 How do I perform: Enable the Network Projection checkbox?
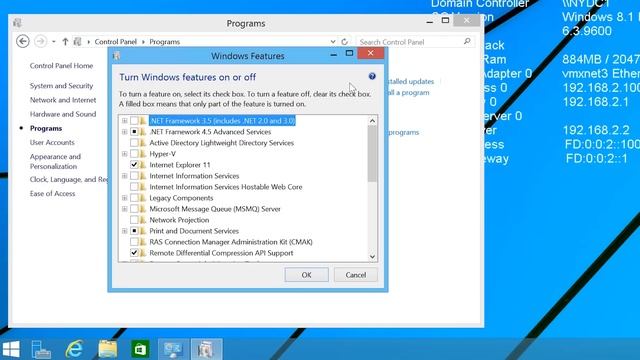click(x=134, y=220)
